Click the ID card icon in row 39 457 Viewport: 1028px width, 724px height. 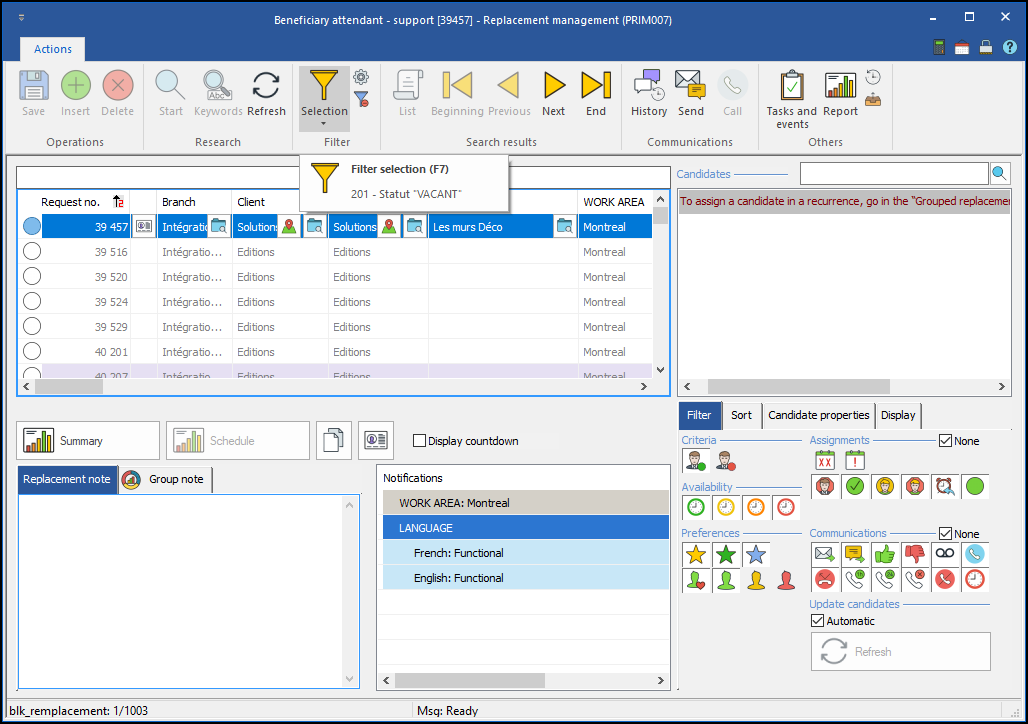pos(144,227)
